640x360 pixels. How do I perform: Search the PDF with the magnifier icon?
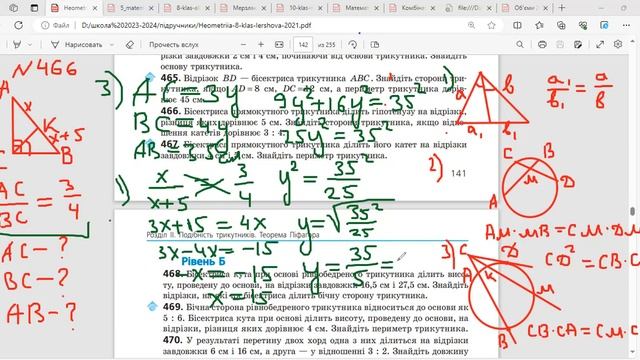tap(520, 44)
